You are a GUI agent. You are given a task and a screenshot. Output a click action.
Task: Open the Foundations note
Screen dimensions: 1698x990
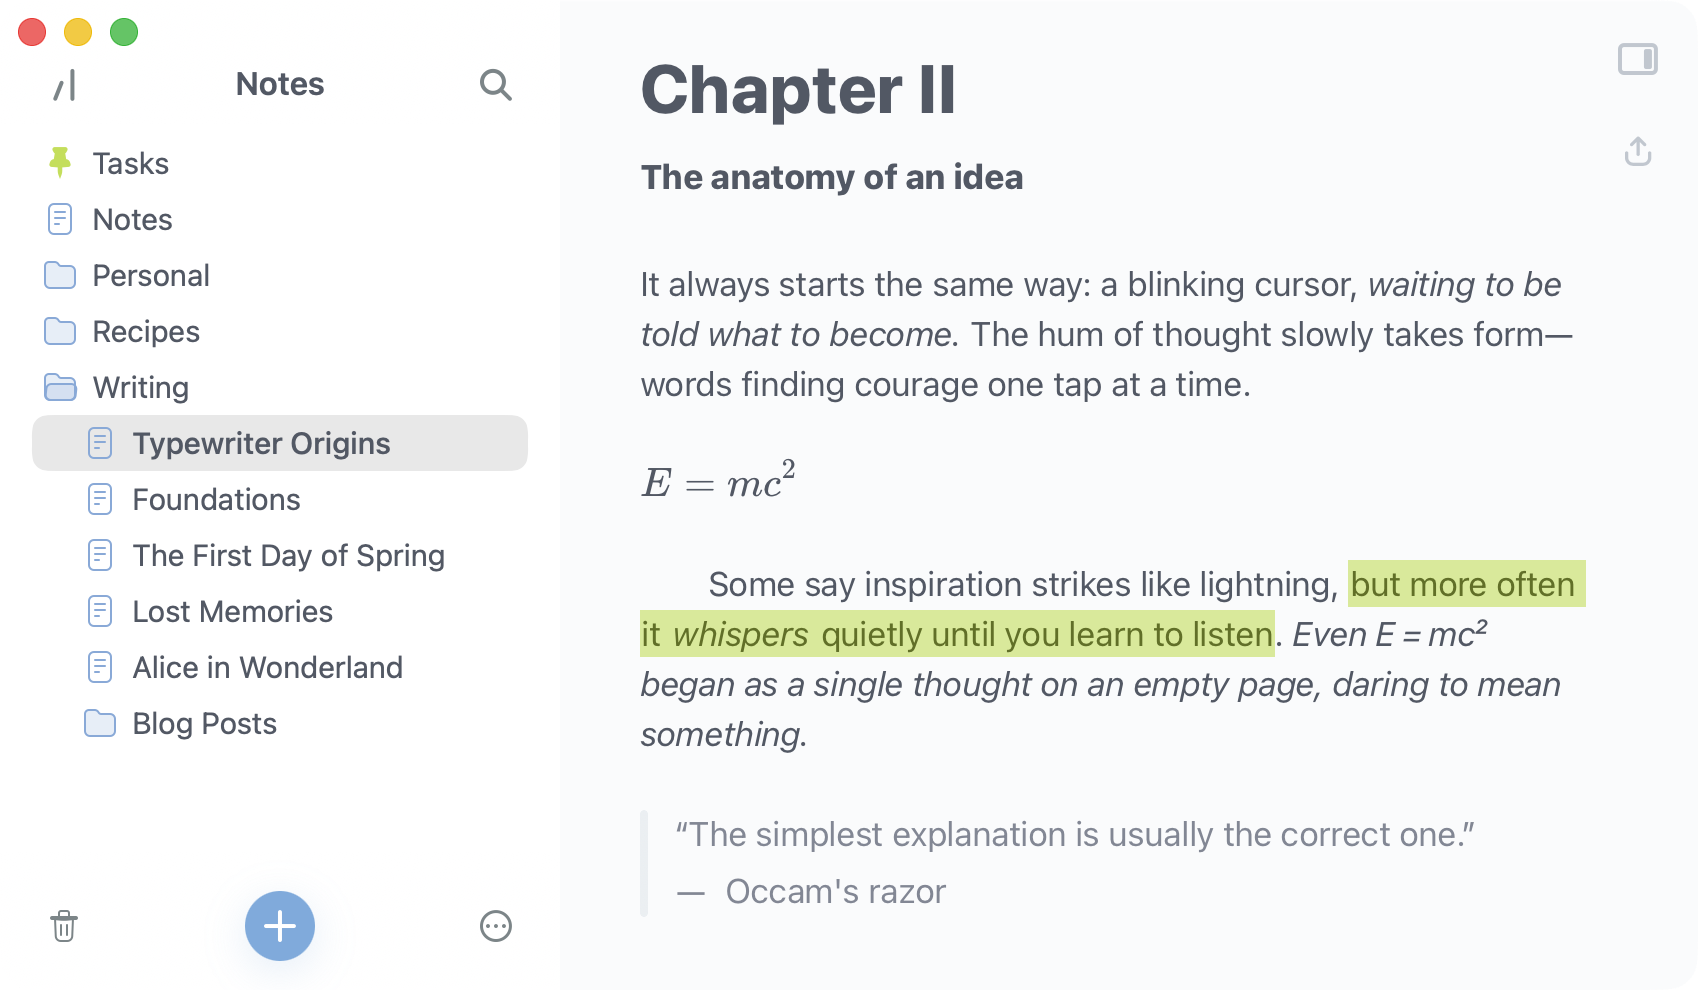[216, 499]
